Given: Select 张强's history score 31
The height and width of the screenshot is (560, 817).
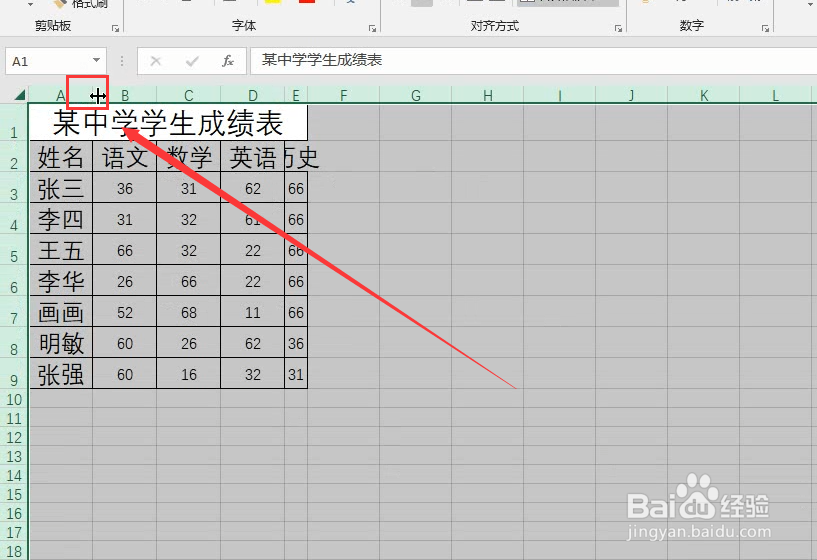Looking at the screenshot, I should point(296,374).
